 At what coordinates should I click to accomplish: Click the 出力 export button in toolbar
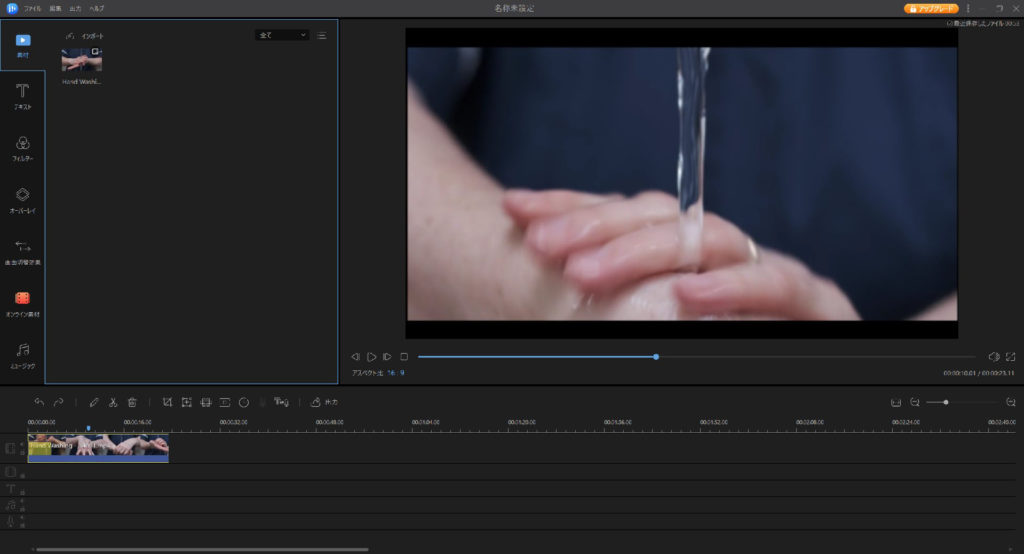click(324, 402)
